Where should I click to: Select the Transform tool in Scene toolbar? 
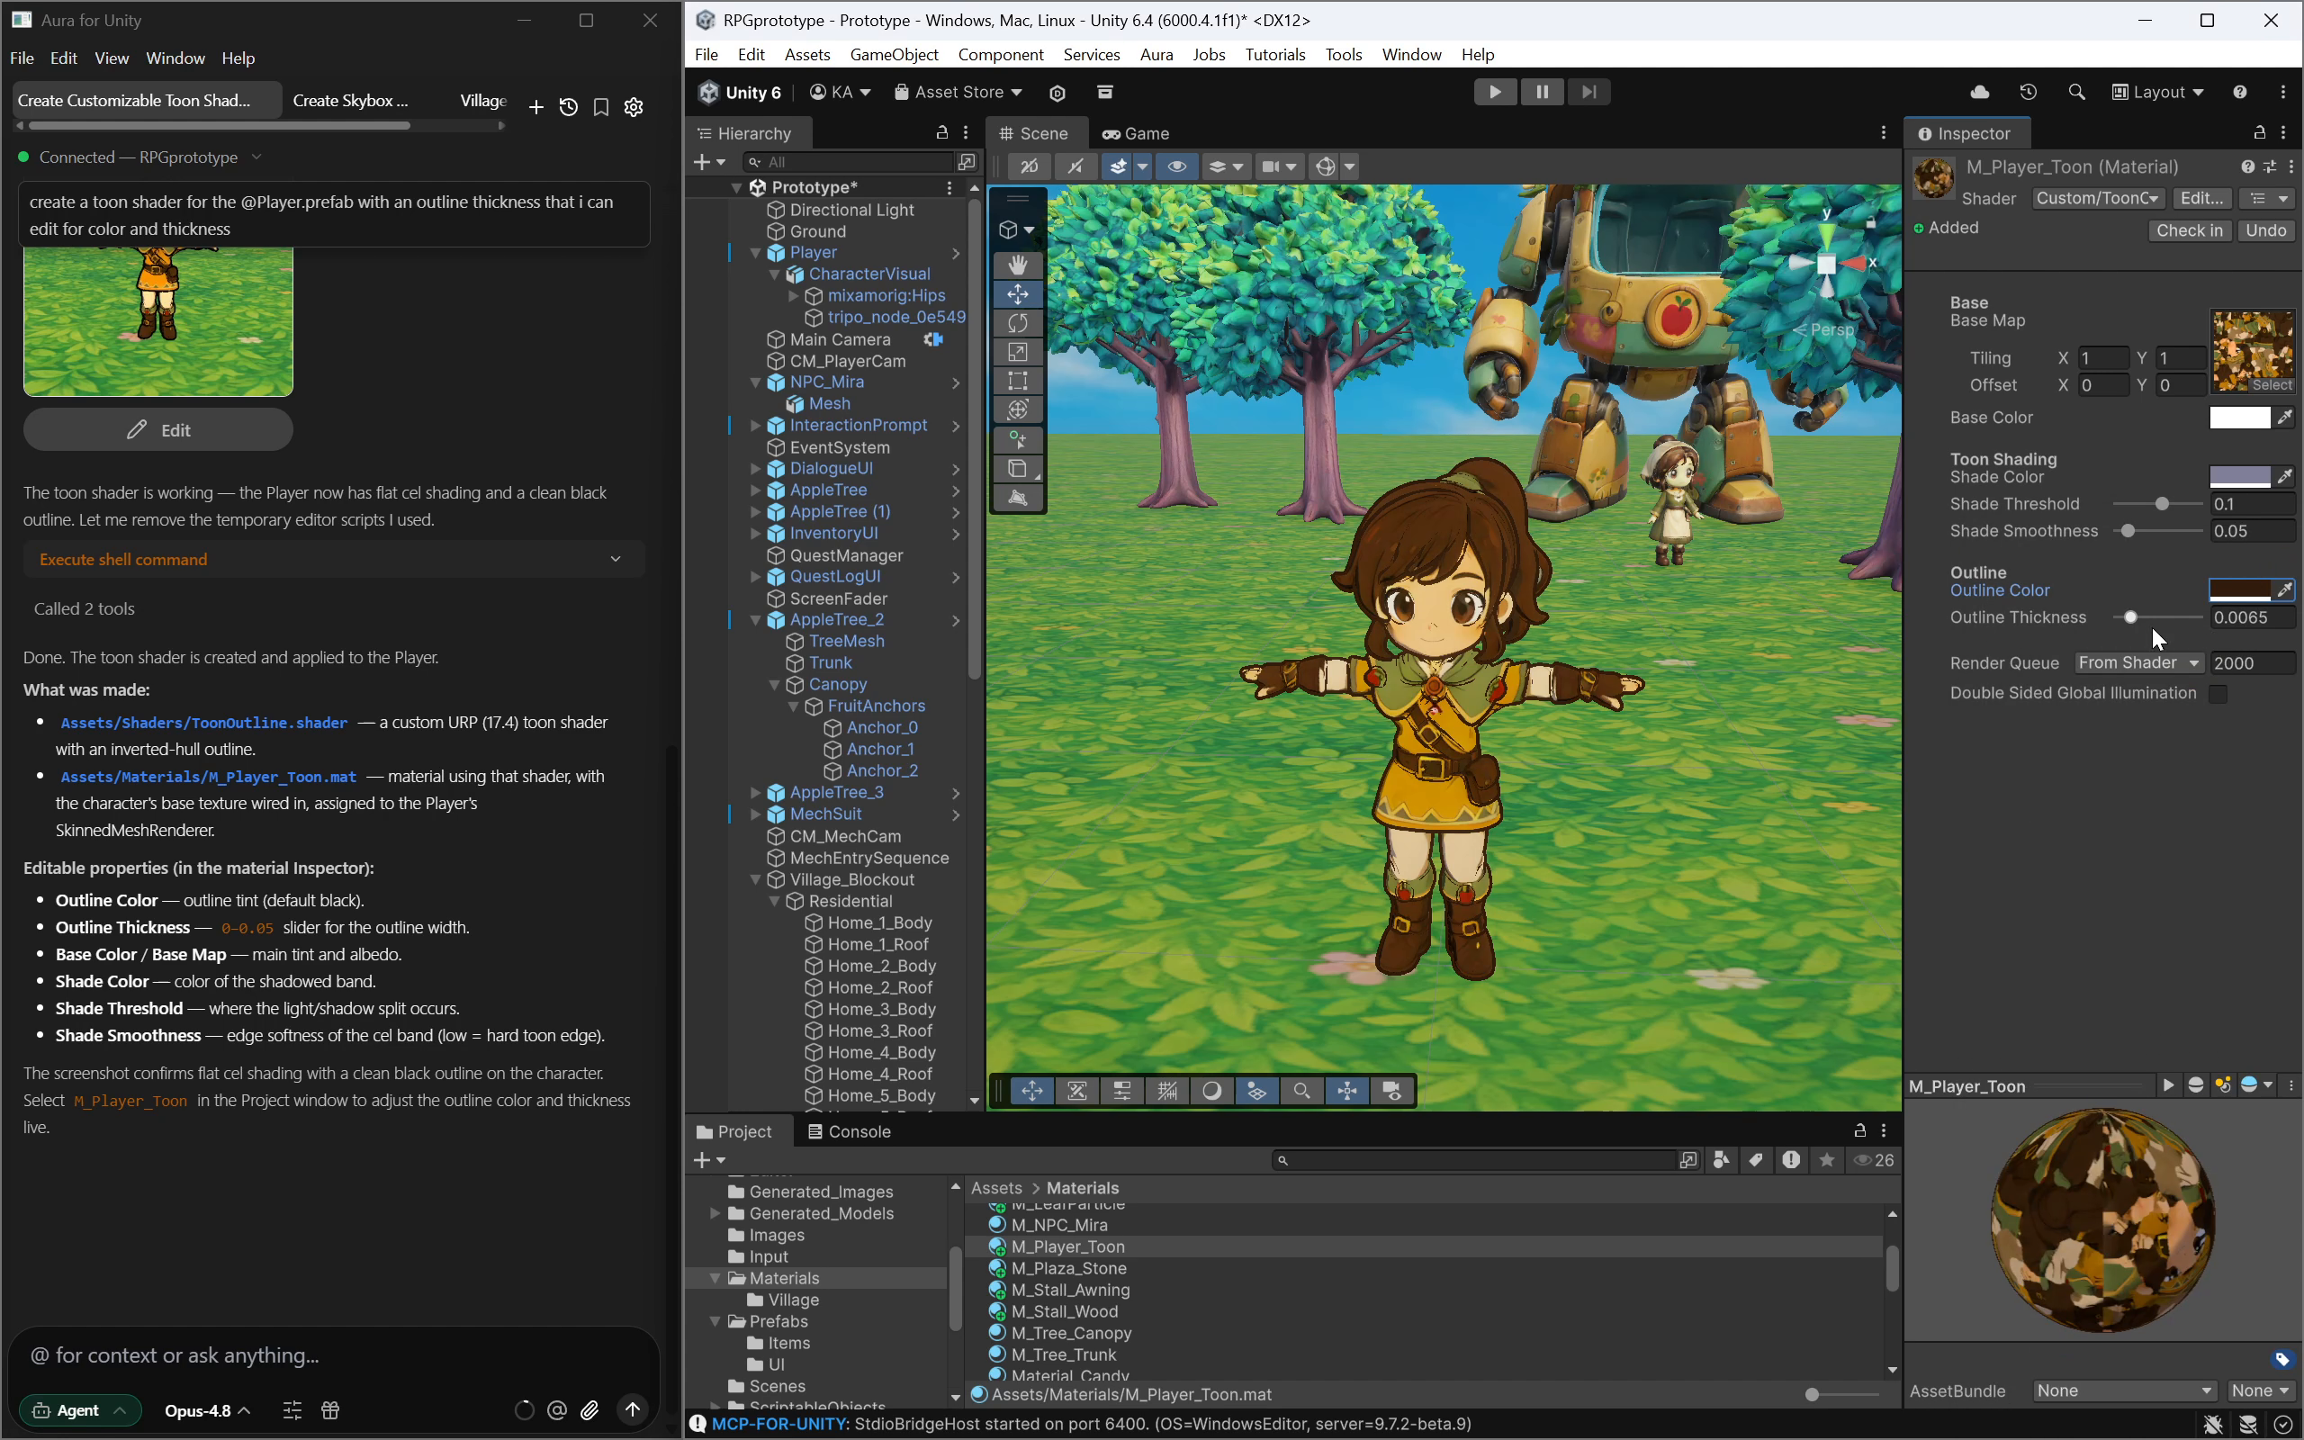(x=1017, y=410)
